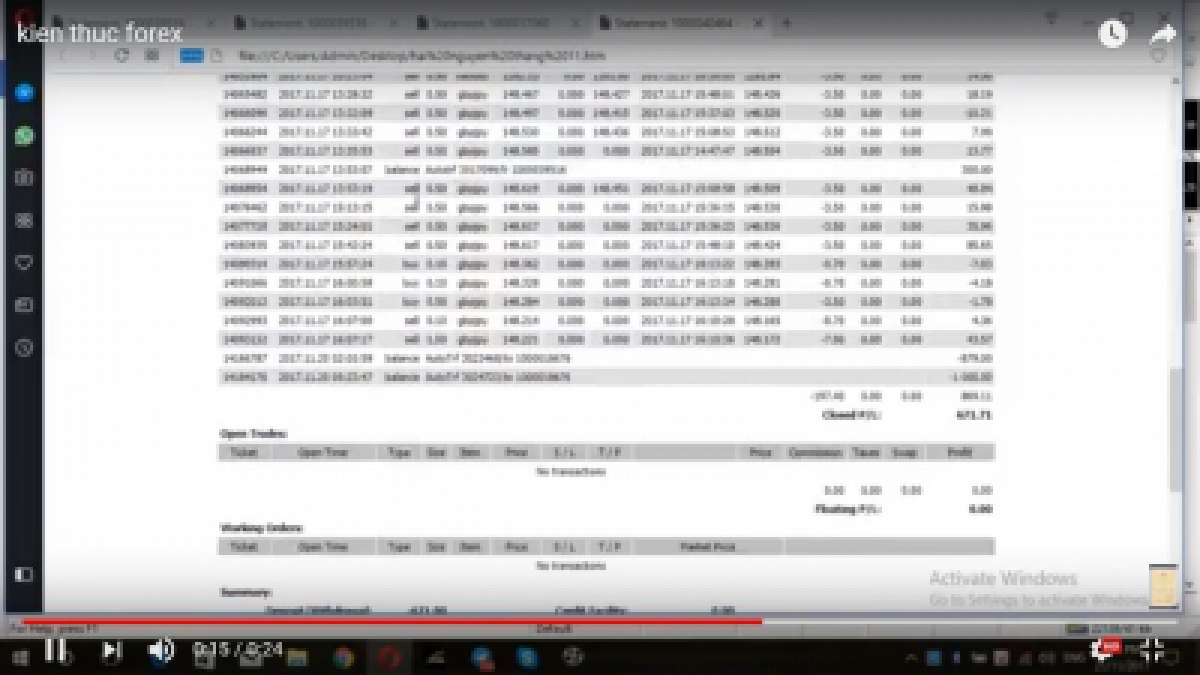
Task: Open Personal News in Opera sidebar
Action: 25,305
